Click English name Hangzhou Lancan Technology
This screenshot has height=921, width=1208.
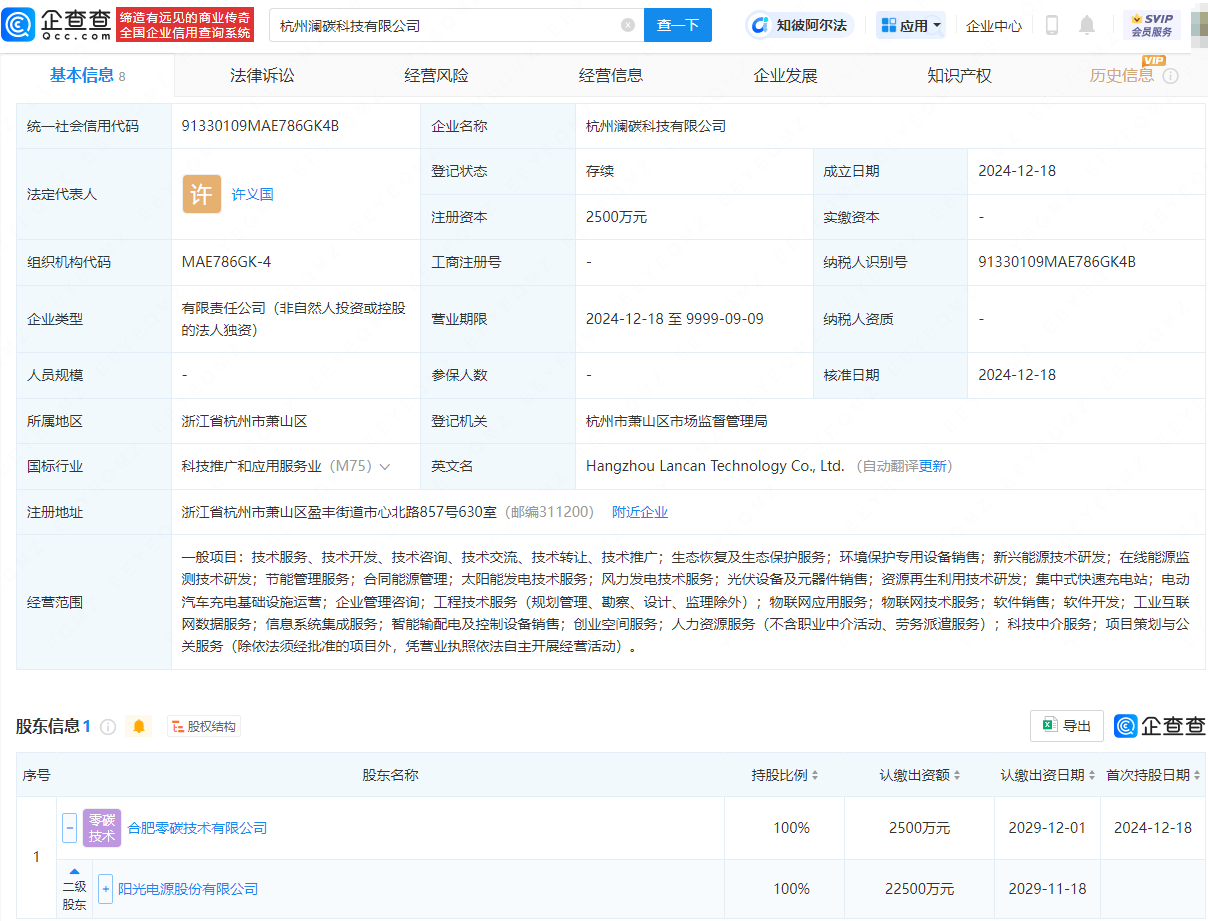(x=715, y=467)
